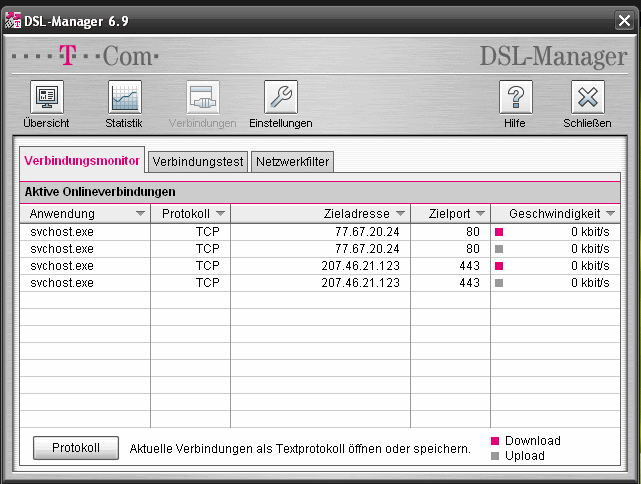Screen dimensions: 641x484
Task: Click pink download marker in first row
Action: 499,232
